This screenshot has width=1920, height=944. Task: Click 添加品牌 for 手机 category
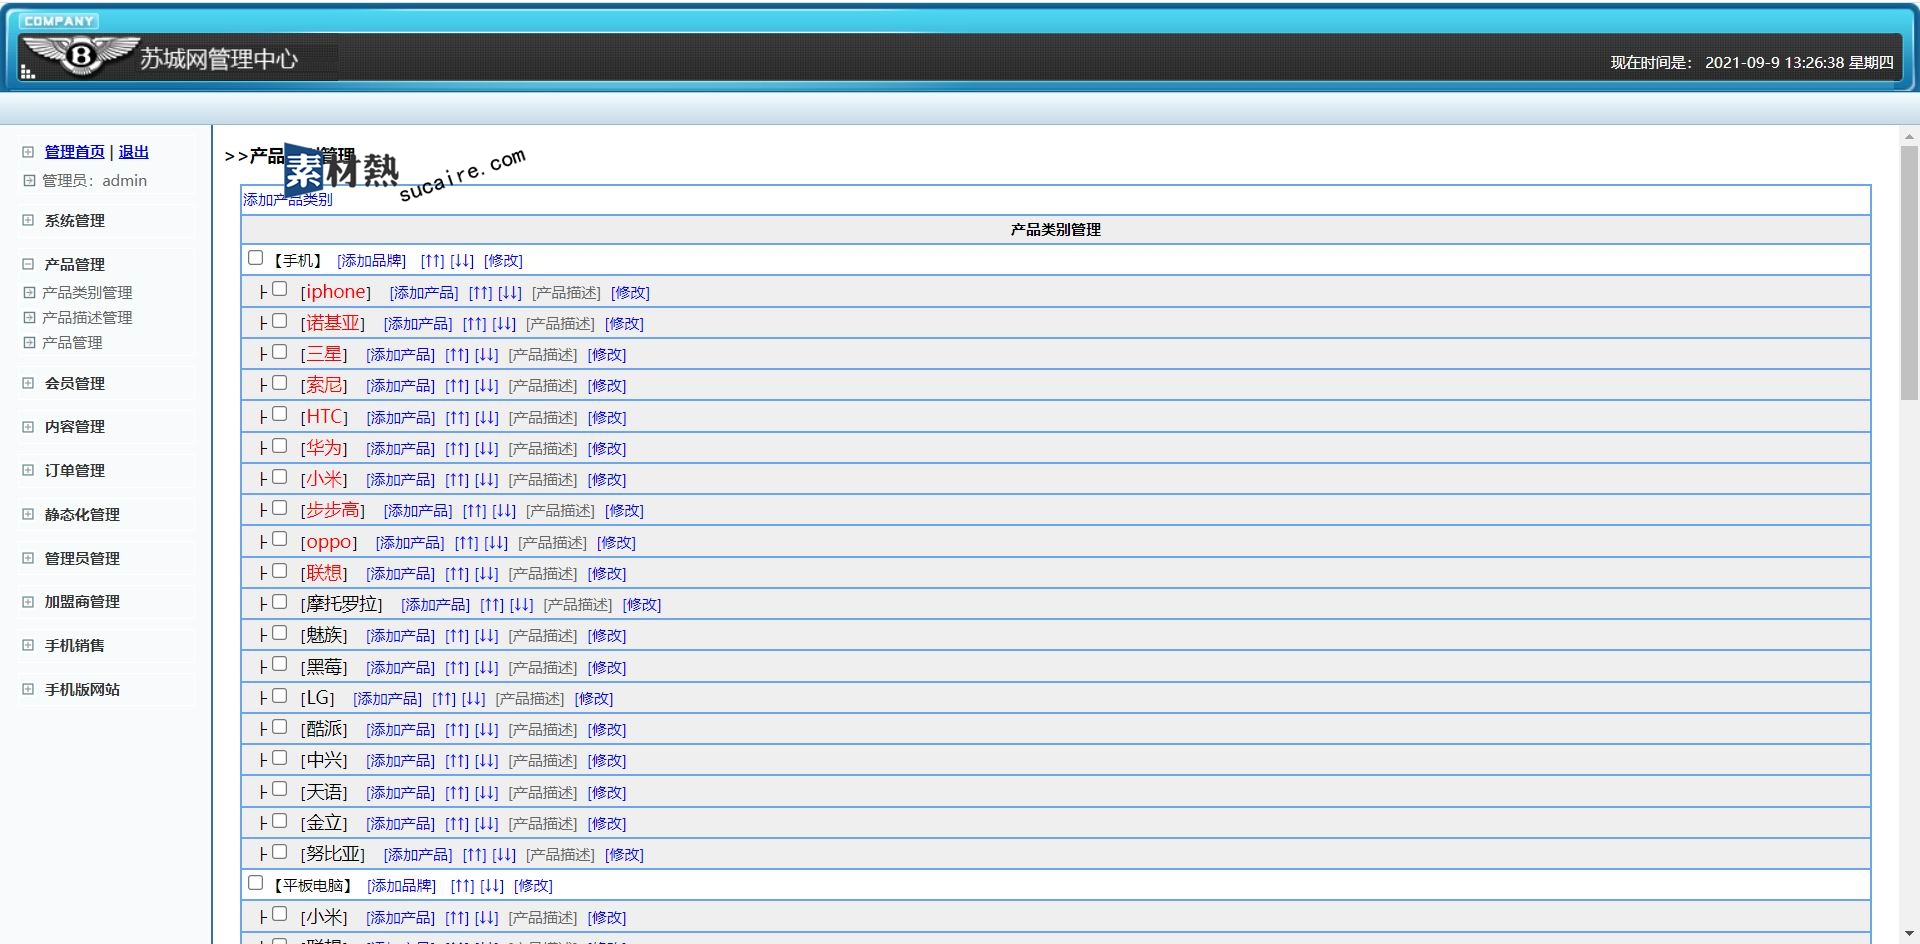371,261
